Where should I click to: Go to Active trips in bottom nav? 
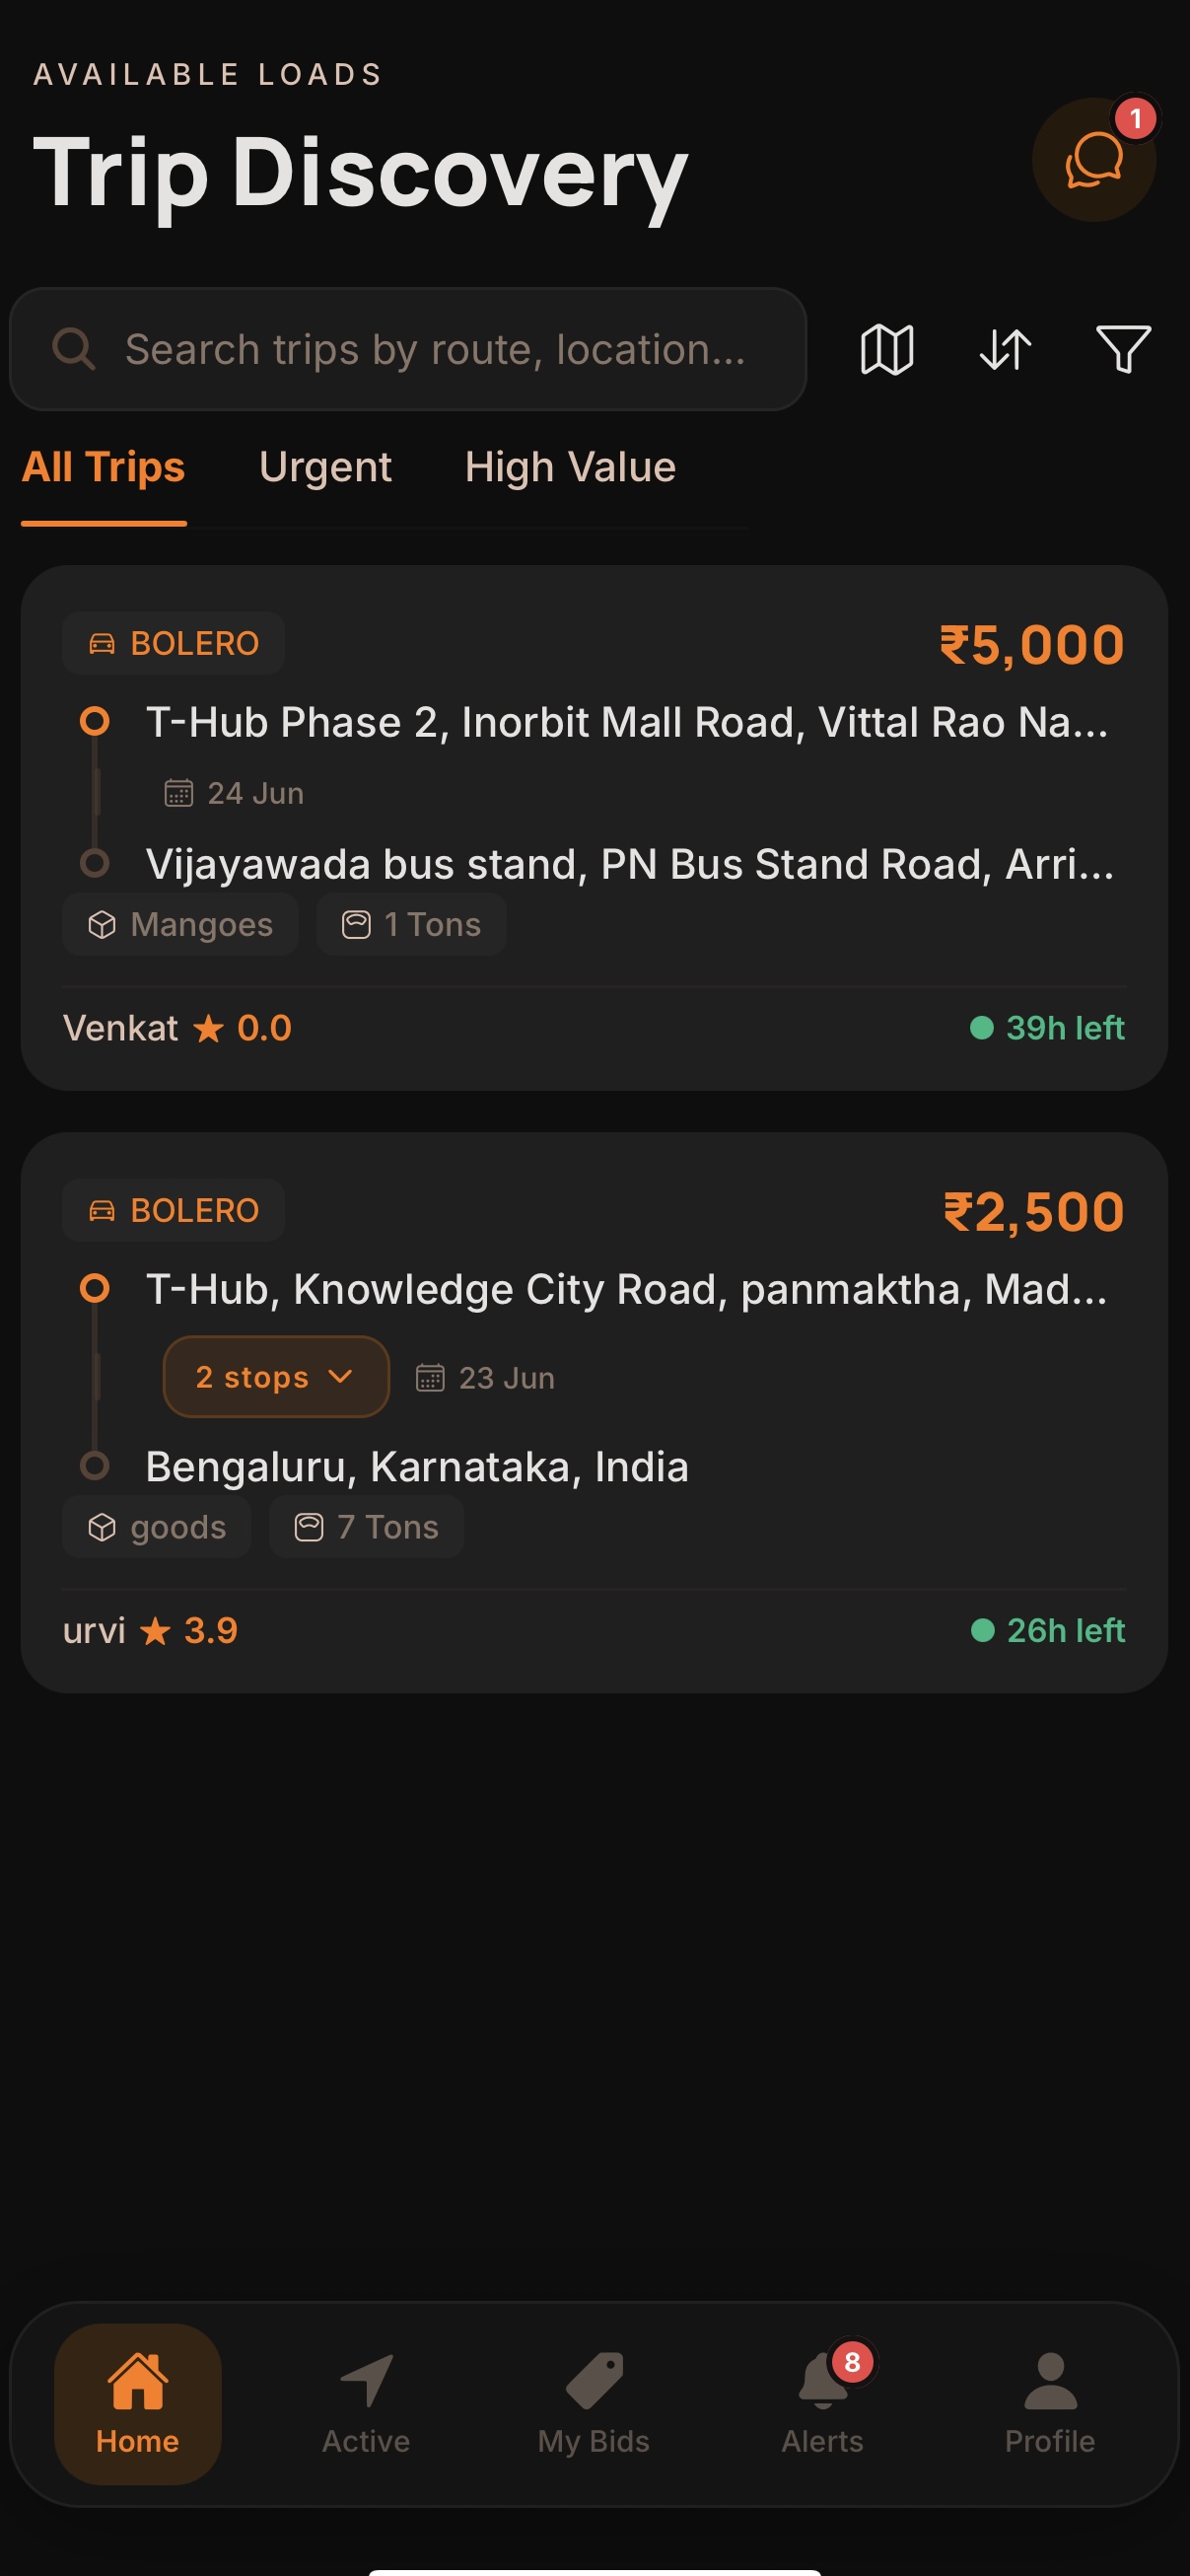(x=365, y=2404)
